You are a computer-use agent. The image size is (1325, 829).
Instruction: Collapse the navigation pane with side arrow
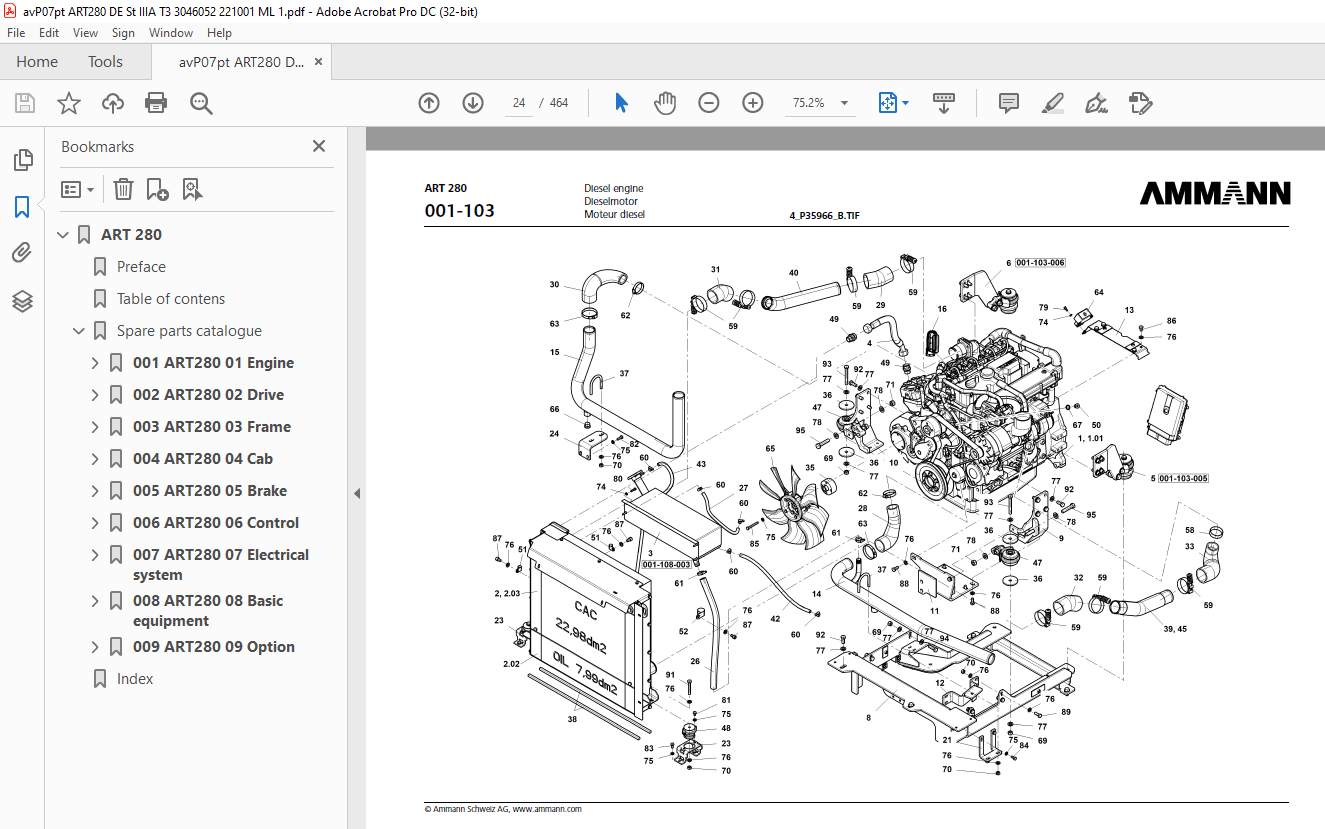point(357,493)
